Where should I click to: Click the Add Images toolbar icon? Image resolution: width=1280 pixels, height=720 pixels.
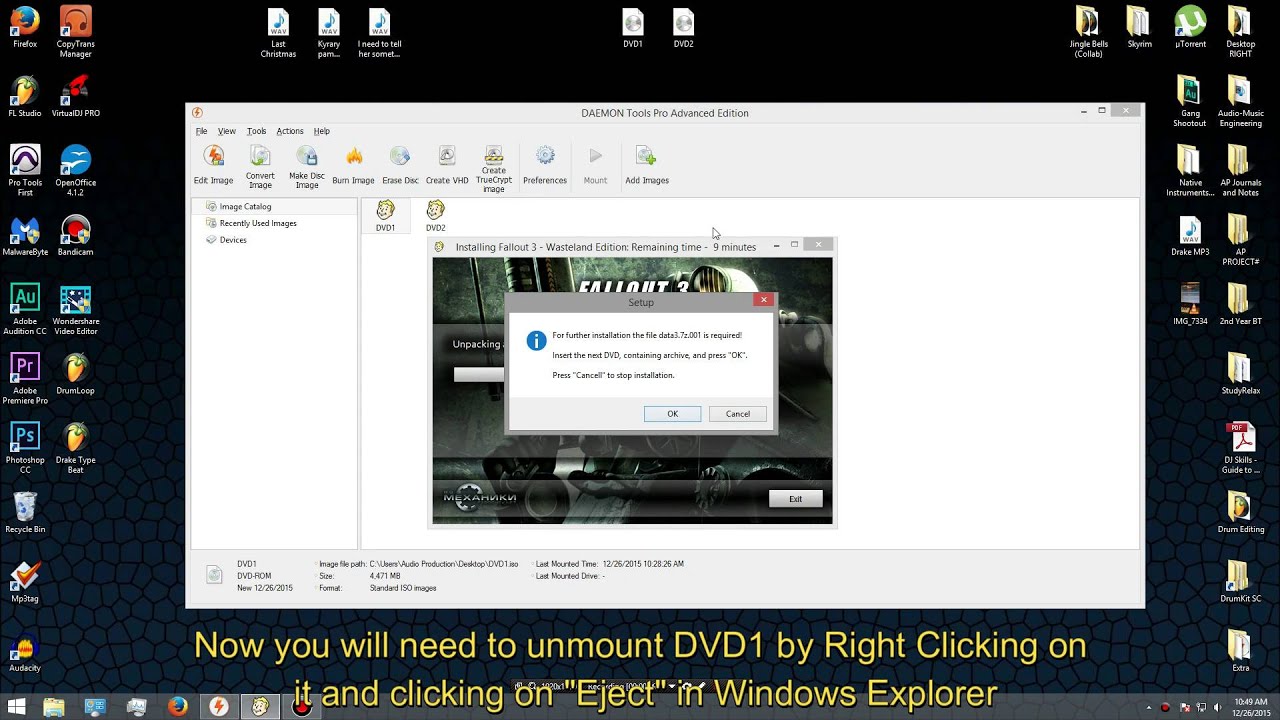point(647,165)
